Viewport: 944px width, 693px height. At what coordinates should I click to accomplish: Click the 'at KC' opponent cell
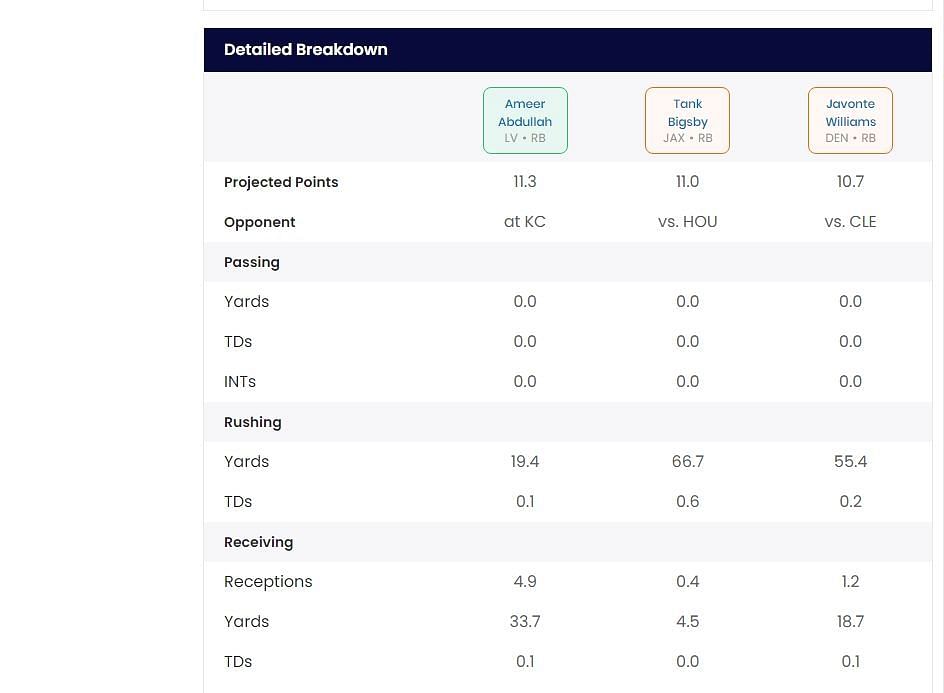point(525,222)
